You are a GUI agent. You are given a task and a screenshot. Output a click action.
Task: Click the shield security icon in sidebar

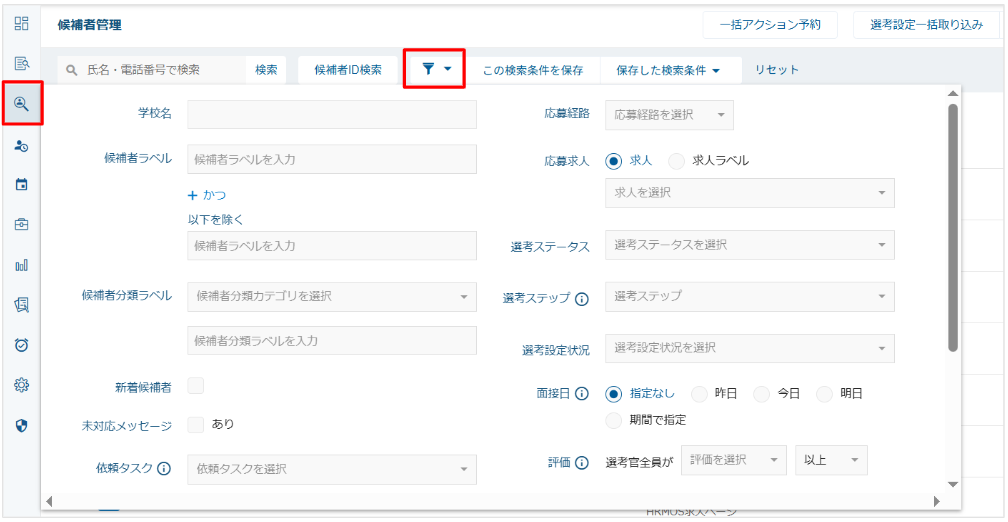click(x=21, y=425)
